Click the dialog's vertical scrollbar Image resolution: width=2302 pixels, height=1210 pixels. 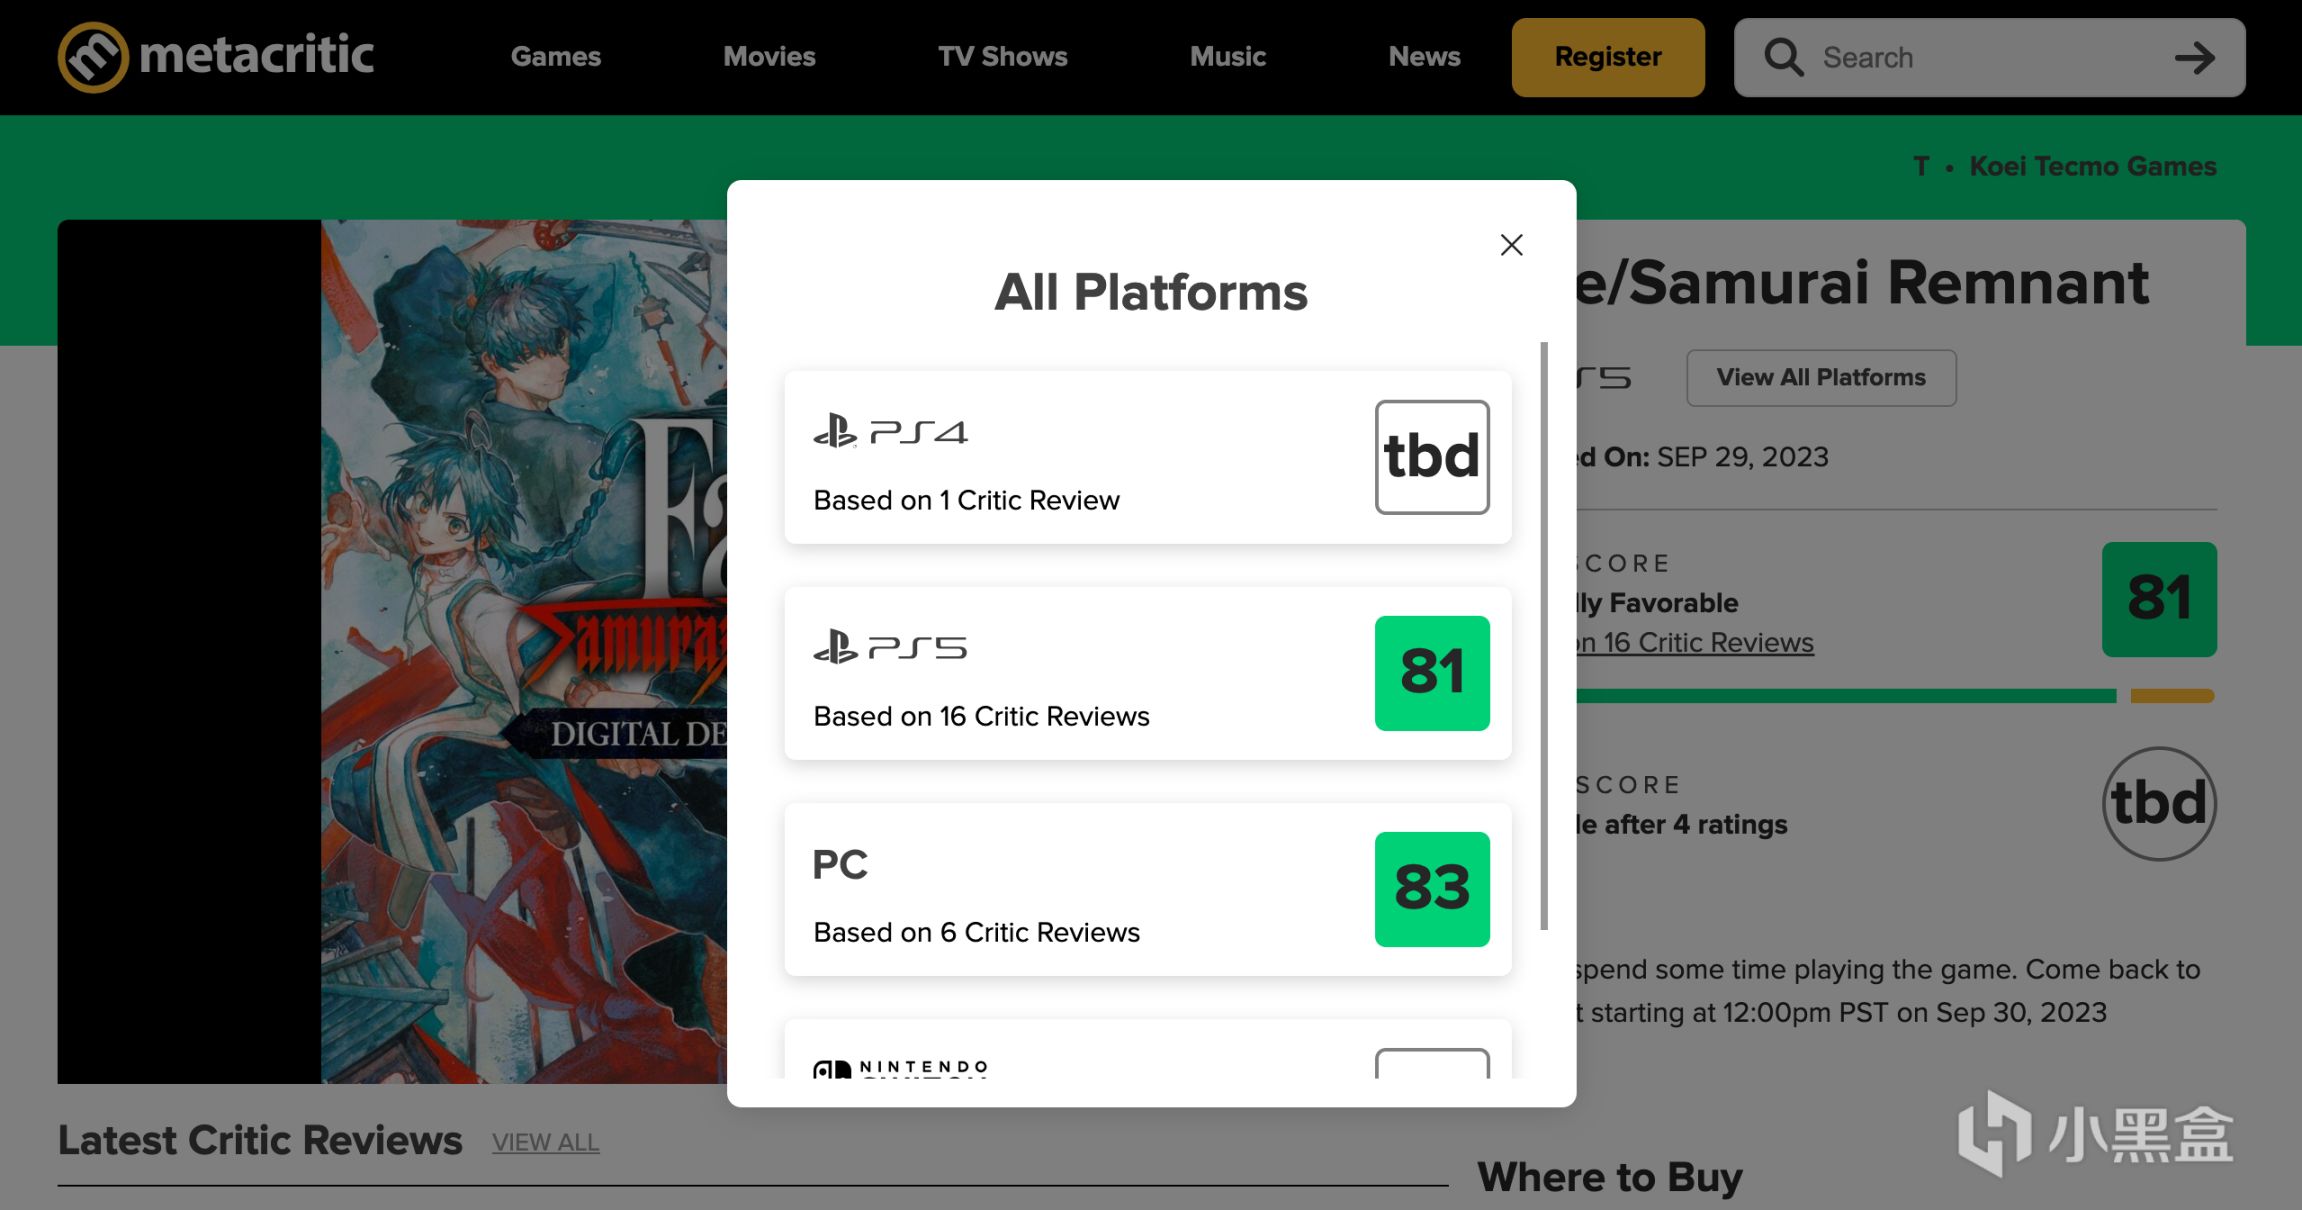coord(1544,636)
